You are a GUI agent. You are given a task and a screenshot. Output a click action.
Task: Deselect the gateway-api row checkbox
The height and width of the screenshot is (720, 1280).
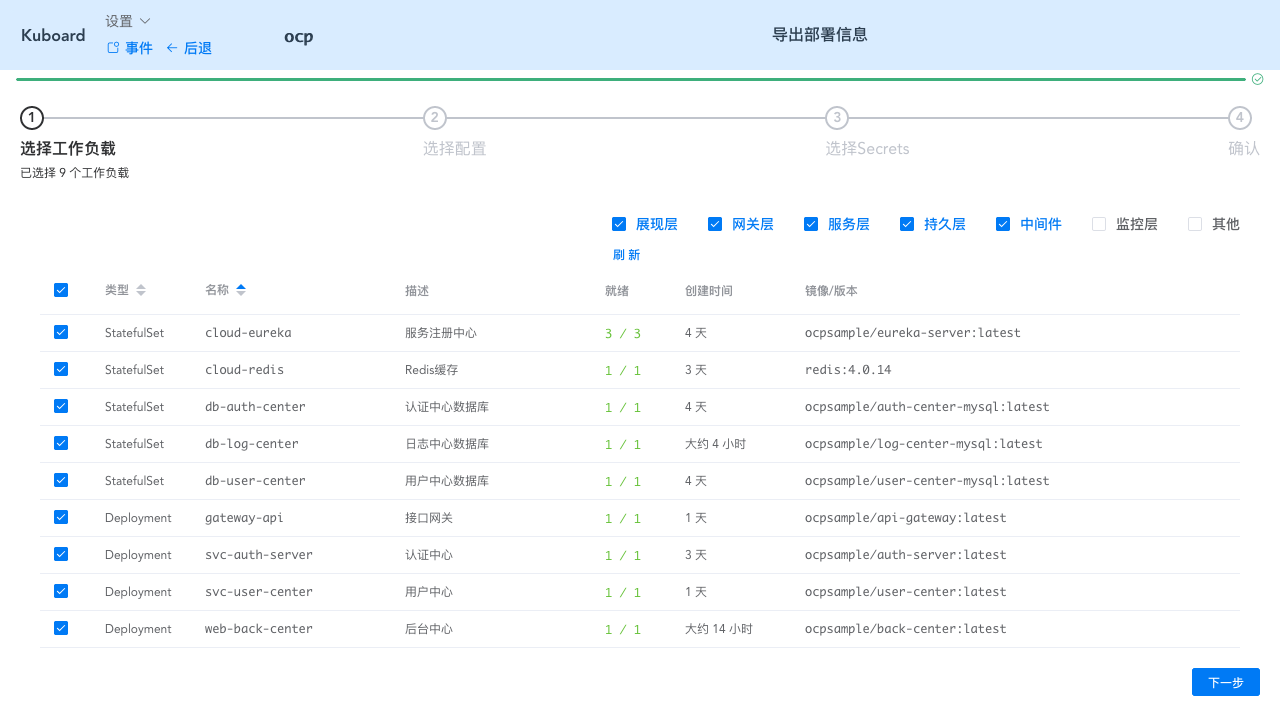pos(61,517)
